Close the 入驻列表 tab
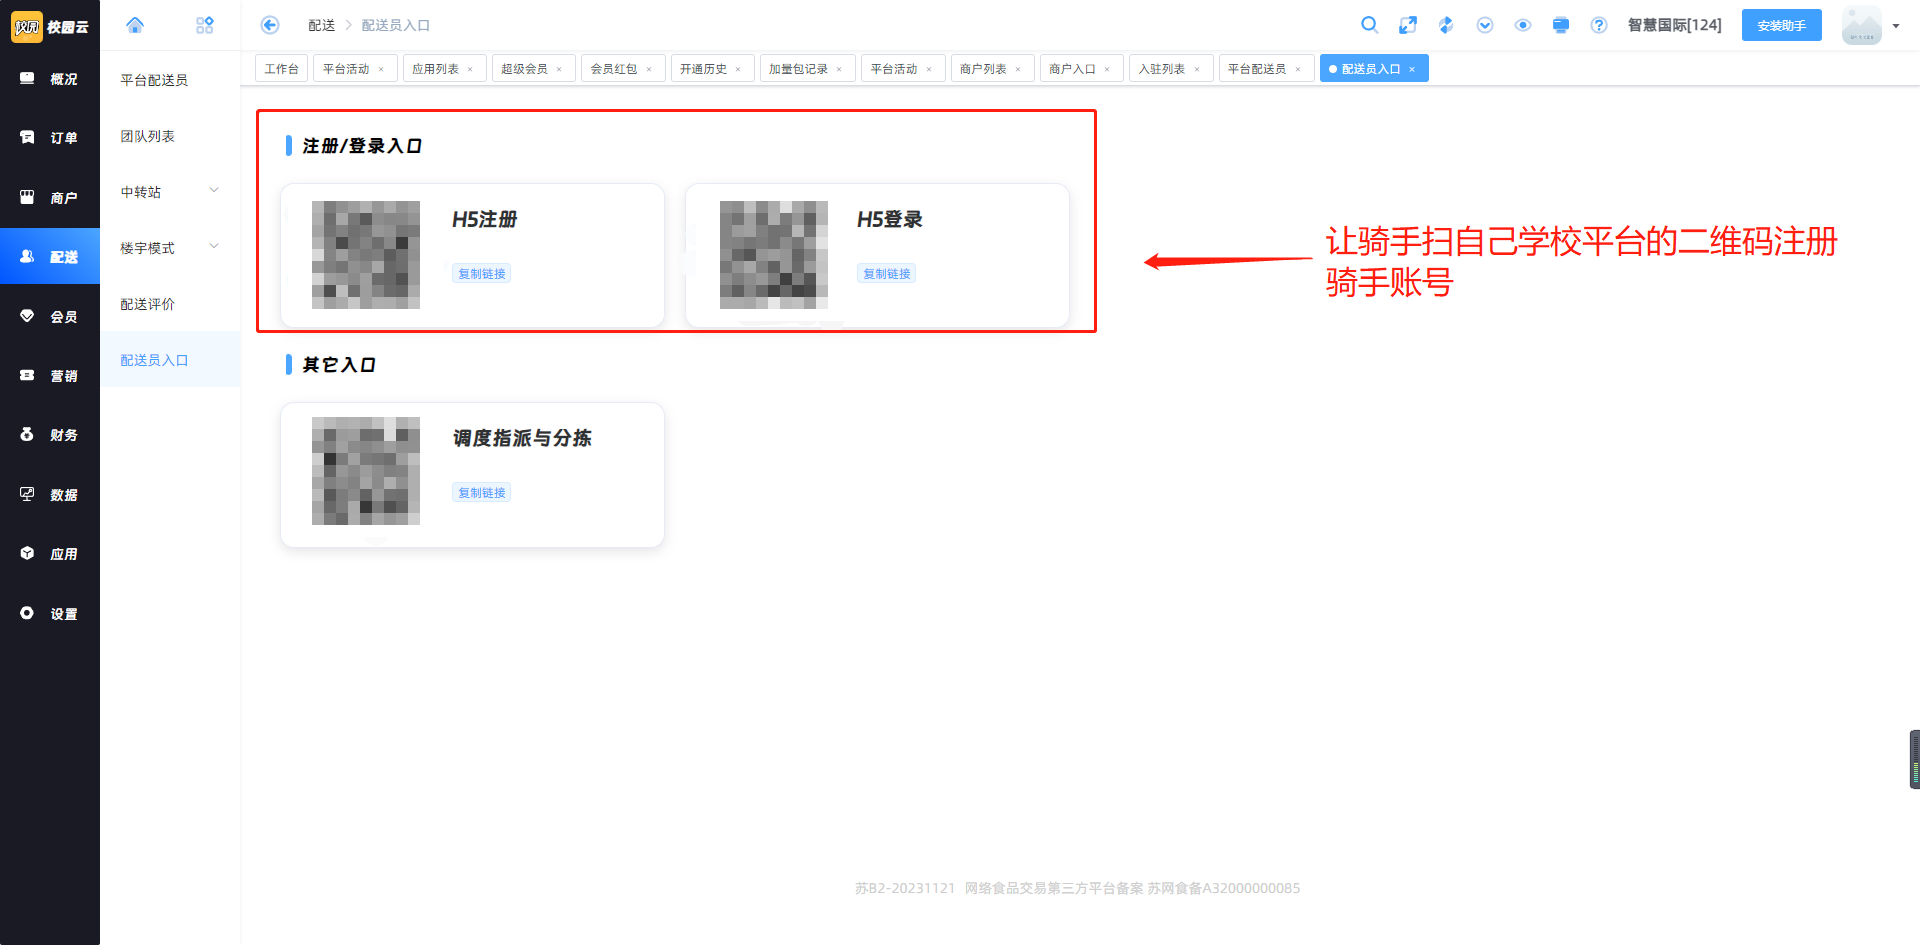Image resolution: width=1920 pixels, height=945 pixels. (1197, 70)
